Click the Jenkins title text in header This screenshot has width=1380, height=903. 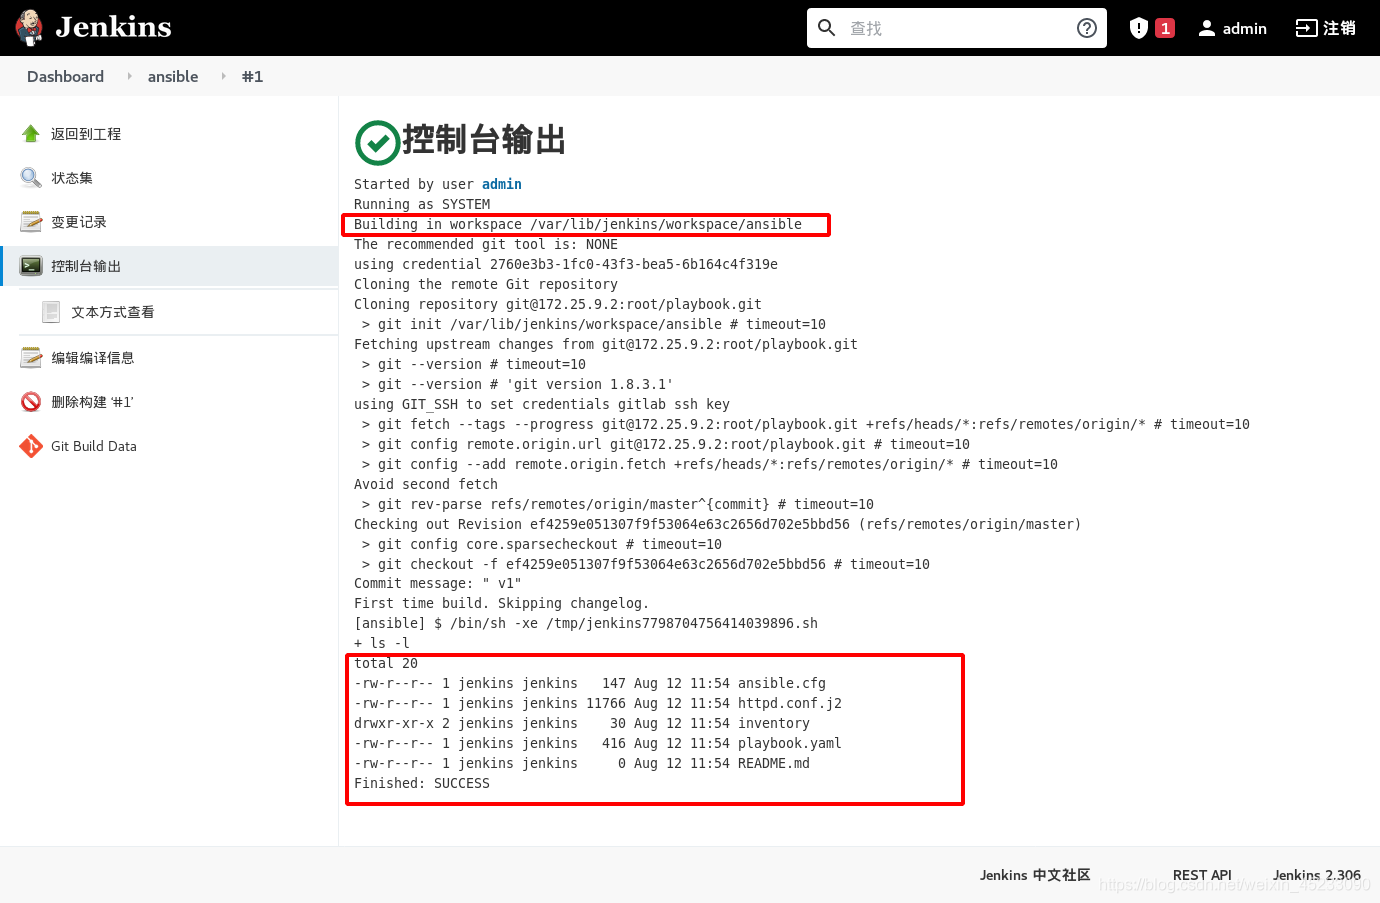pos(113,27)
